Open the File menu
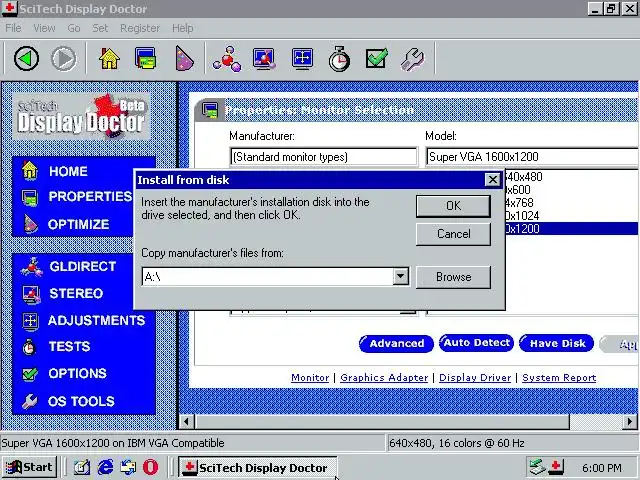640x480 pixels. click(13, 28)
